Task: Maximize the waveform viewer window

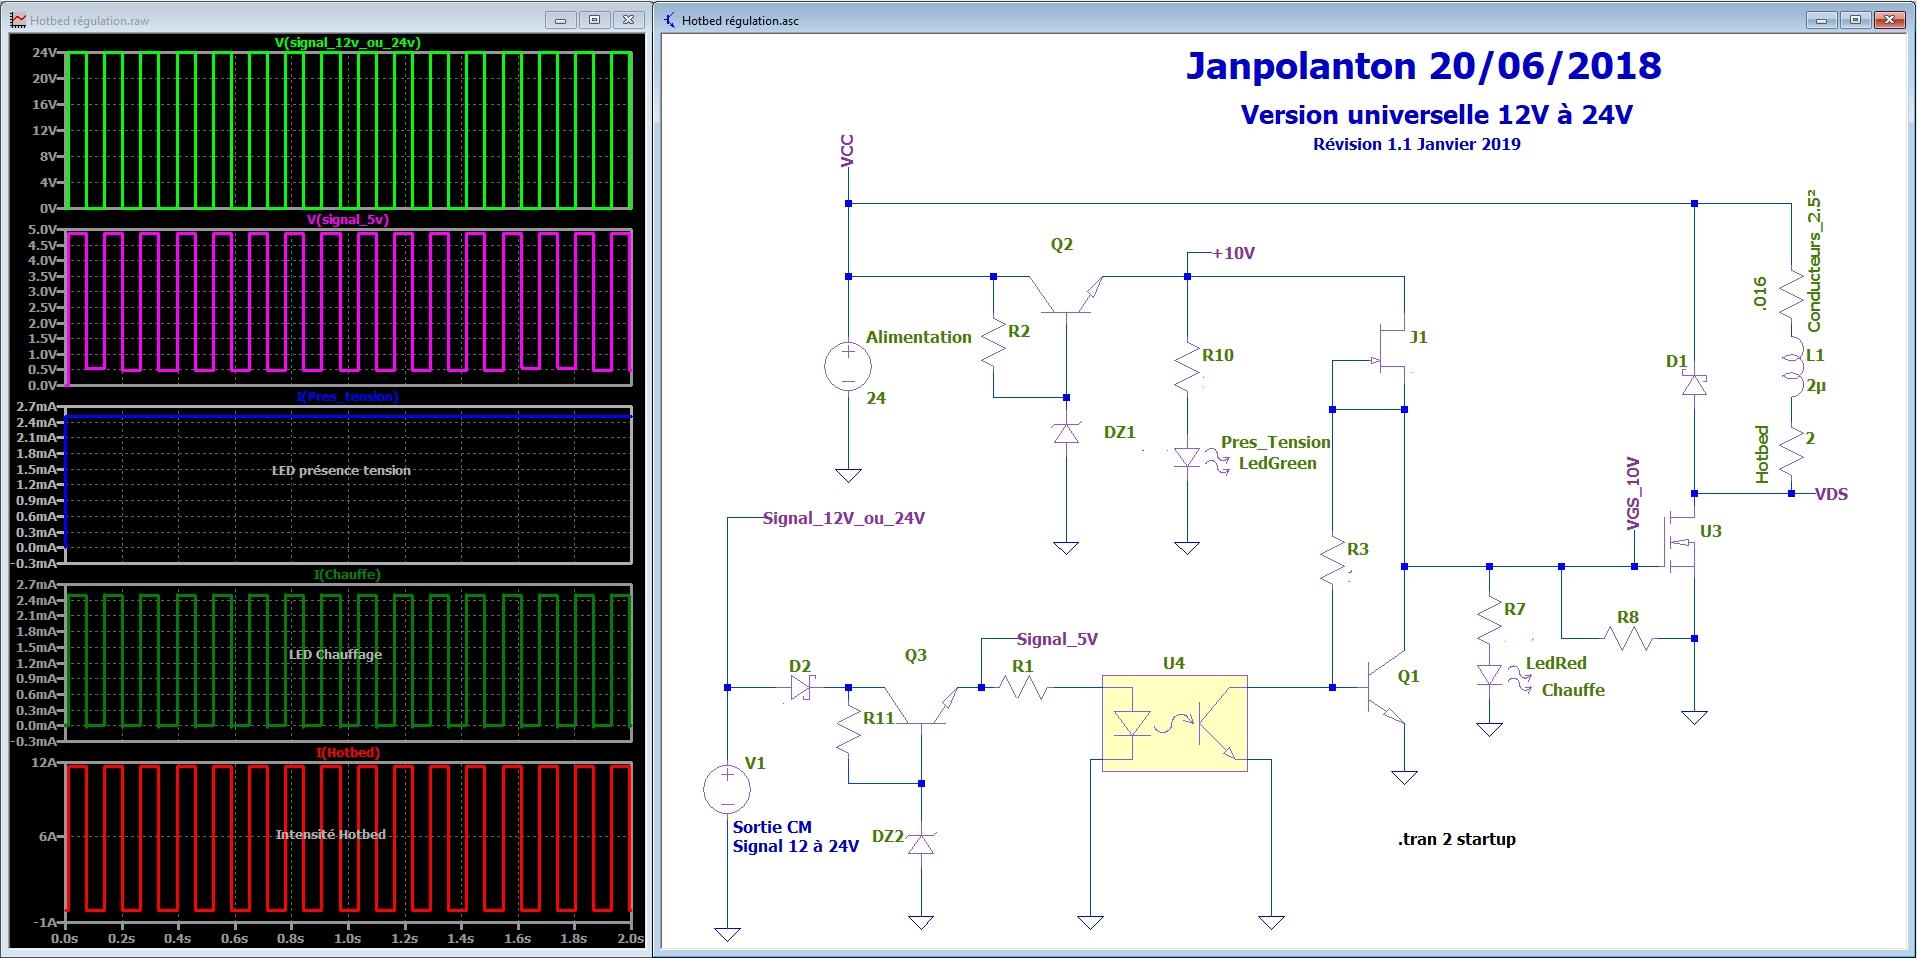Action: 594,19
